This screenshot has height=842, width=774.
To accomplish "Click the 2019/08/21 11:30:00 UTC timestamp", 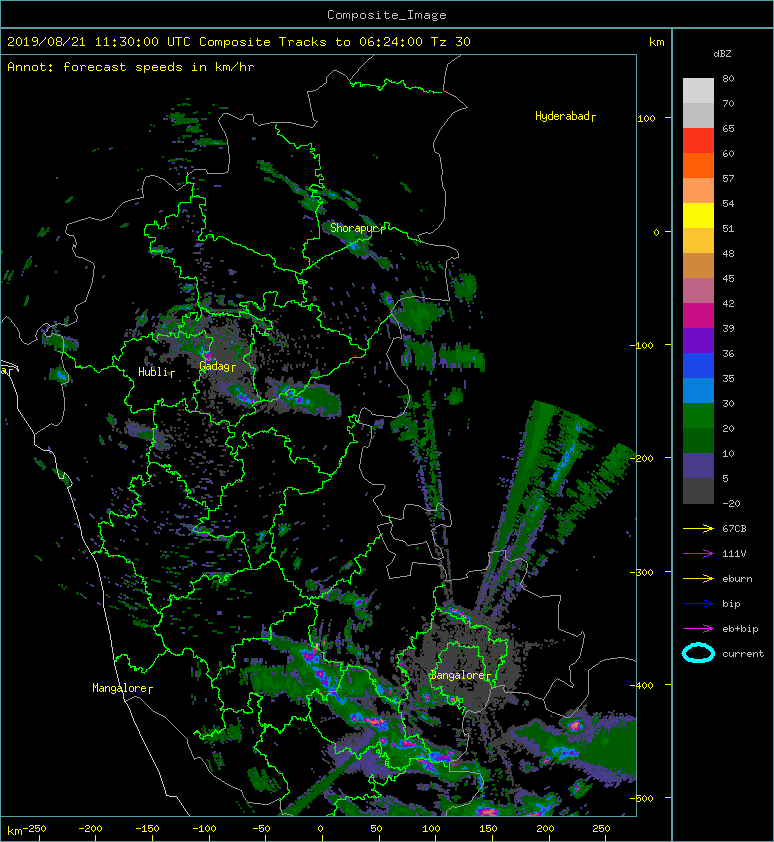I will (x=99, y=42).
